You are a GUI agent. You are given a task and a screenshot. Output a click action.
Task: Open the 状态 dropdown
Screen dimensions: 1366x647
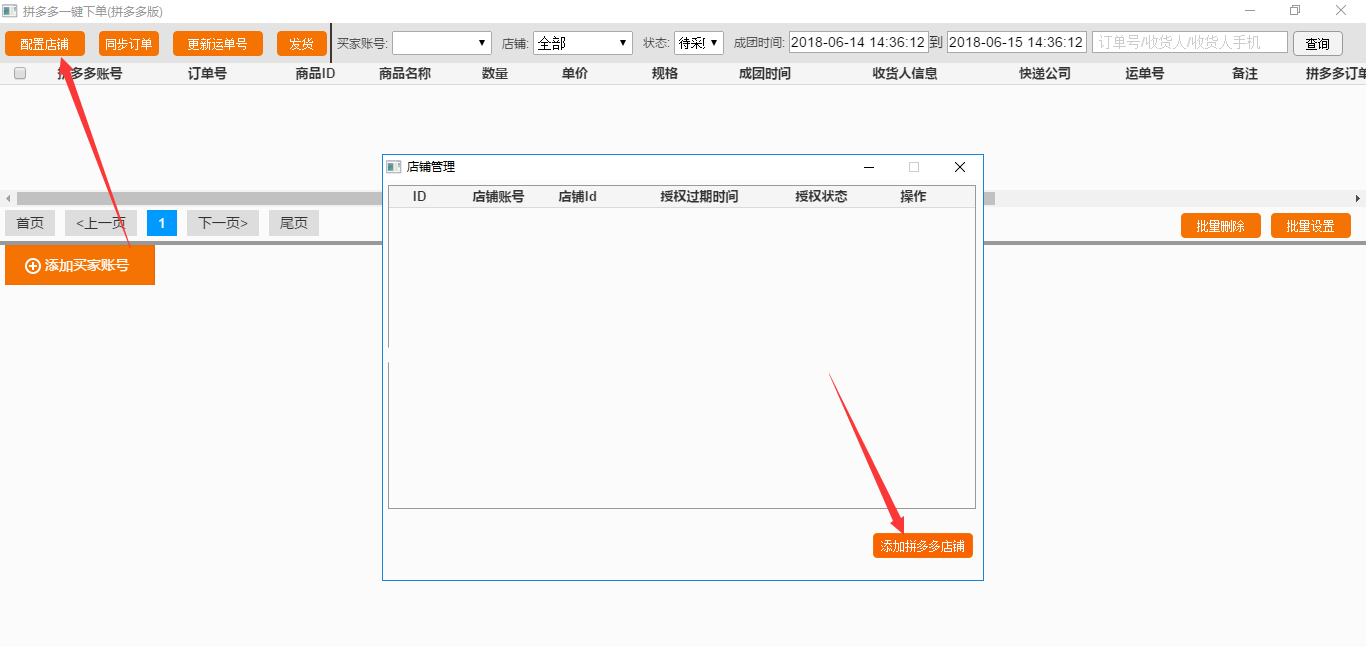coord(699,43)
